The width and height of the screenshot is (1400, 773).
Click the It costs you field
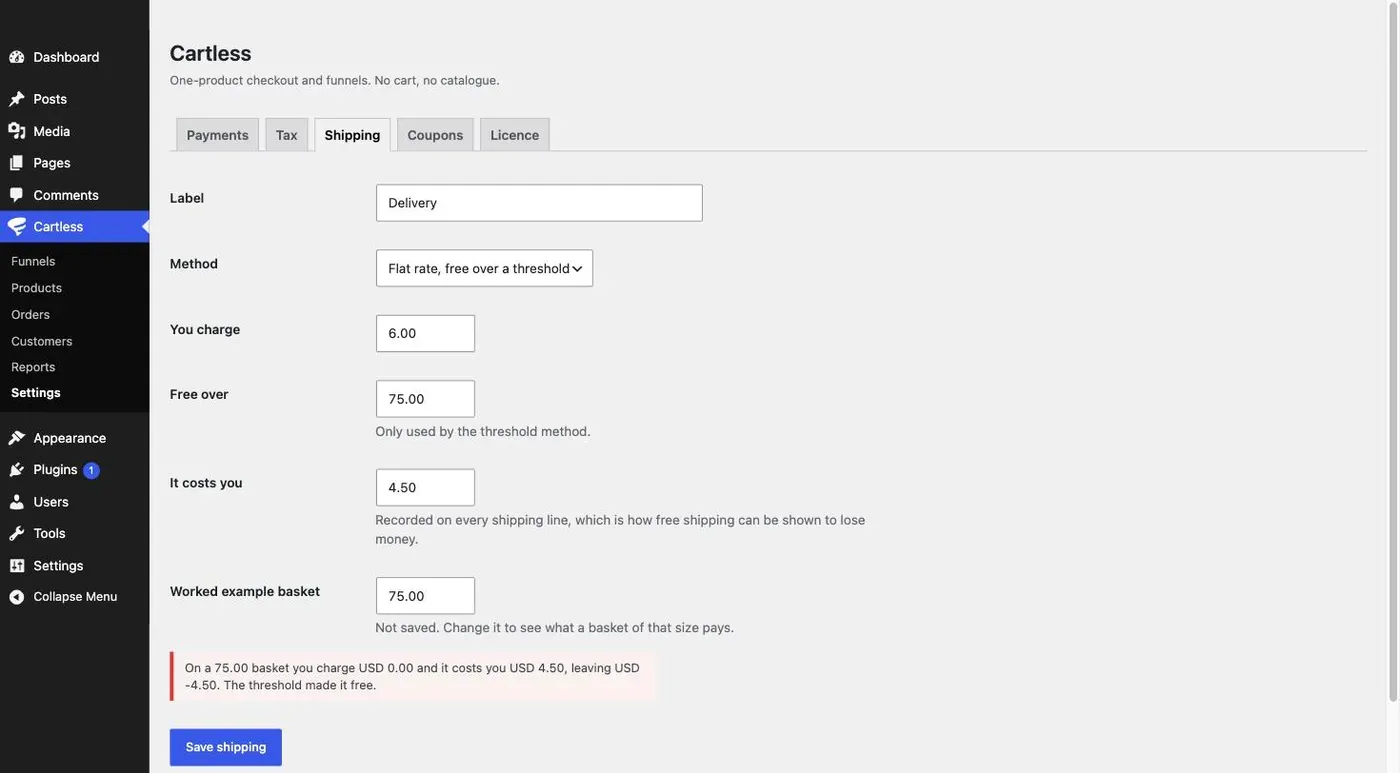[x=425, y=488]
